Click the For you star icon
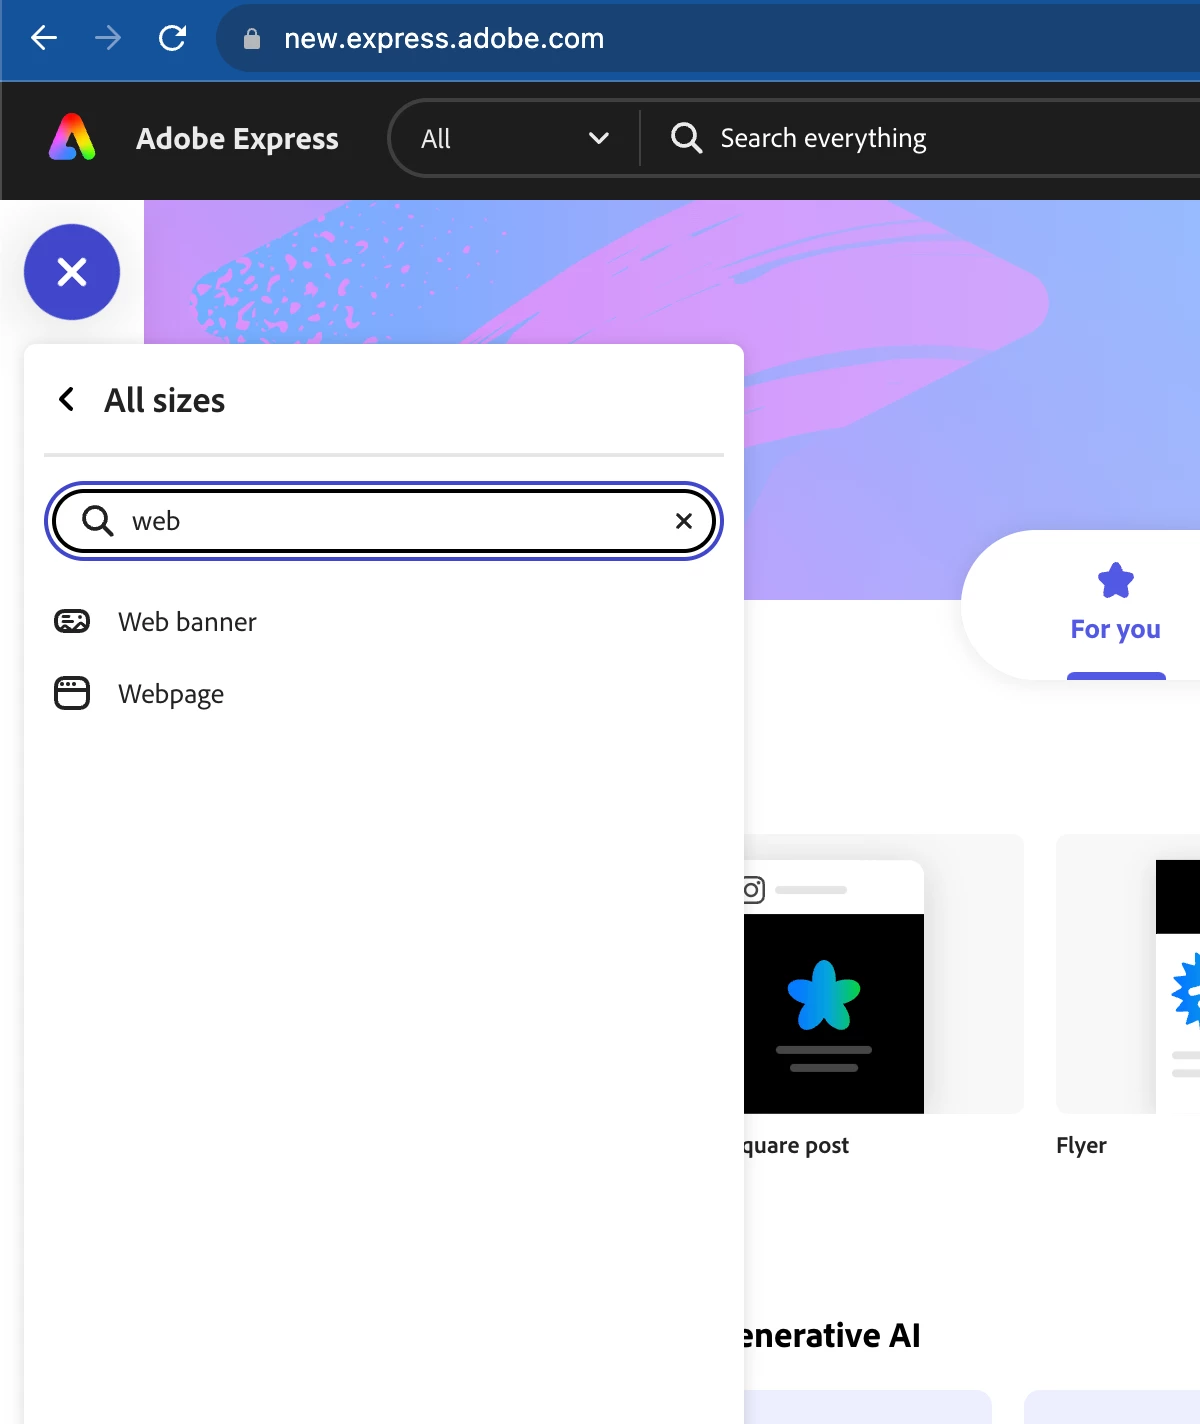Viewport: 1200px width, 1424px height. pos(1116,580)
